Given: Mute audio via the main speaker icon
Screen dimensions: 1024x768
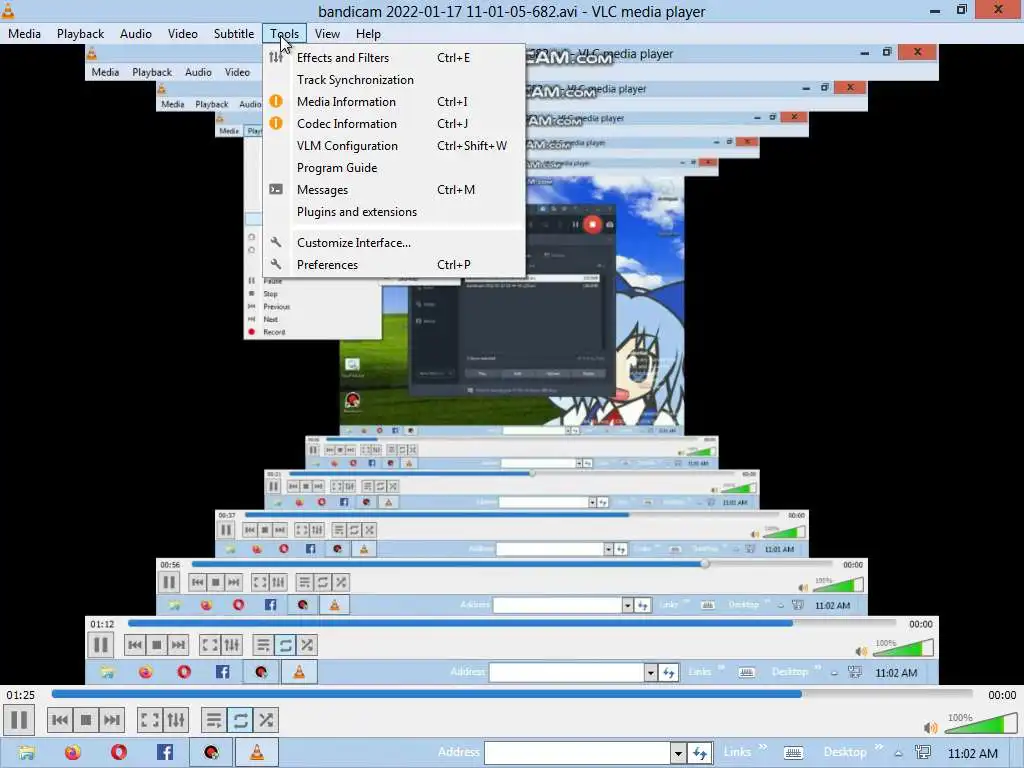Looking at the screenshot, I should click(x=931, y=727).
